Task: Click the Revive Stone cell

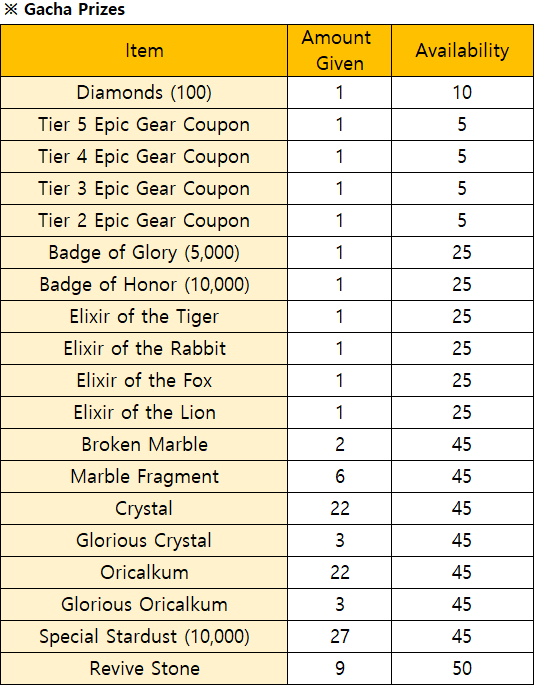Action: [x=144, y=668]
